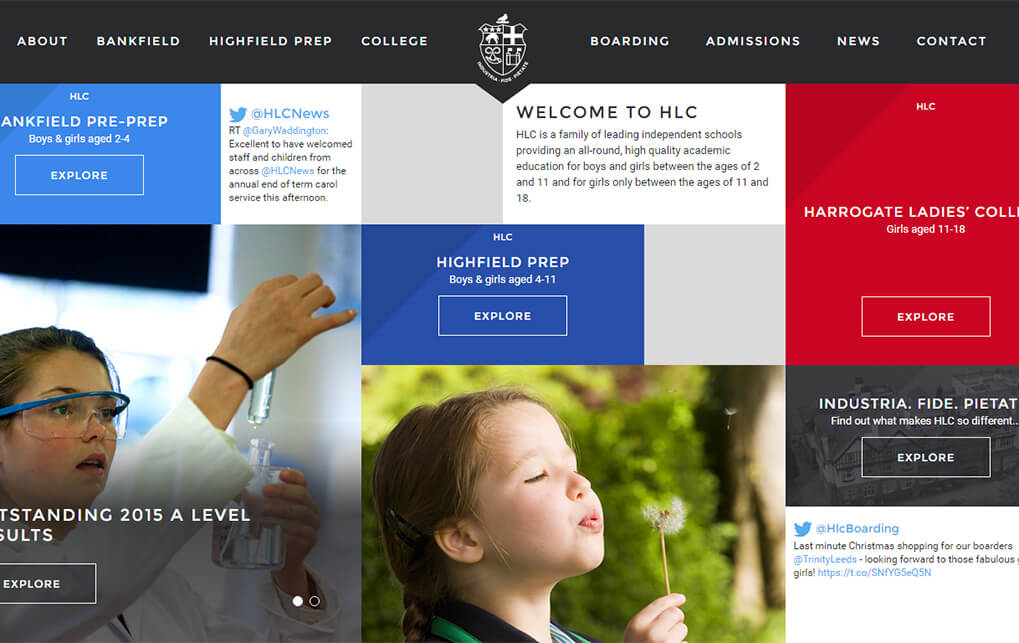Open the News navigation item
The height and width of the screenshot is (643, 1019).
(858, 41)
